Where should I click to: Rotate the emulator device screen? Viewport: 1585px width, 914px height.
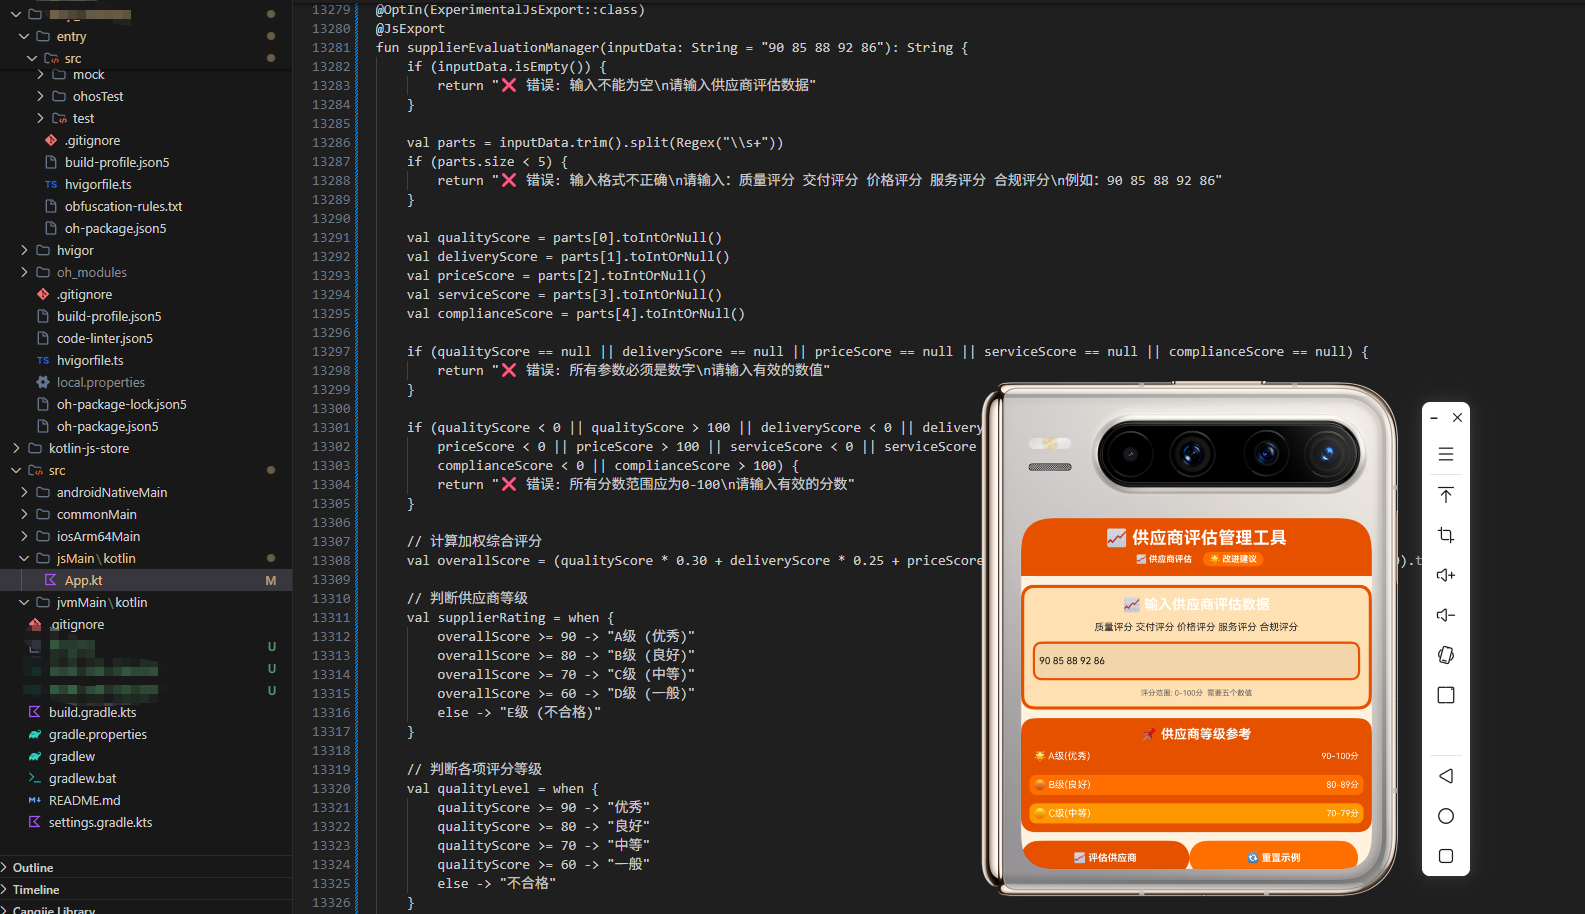click(1445, 655)
